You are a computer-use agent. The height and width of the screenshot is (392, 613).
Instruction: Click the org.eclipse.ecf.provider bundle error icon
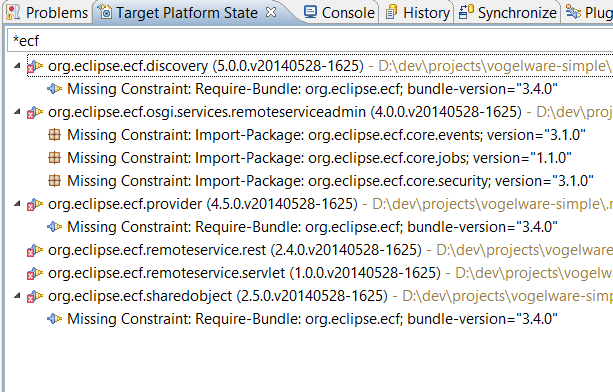34,204
